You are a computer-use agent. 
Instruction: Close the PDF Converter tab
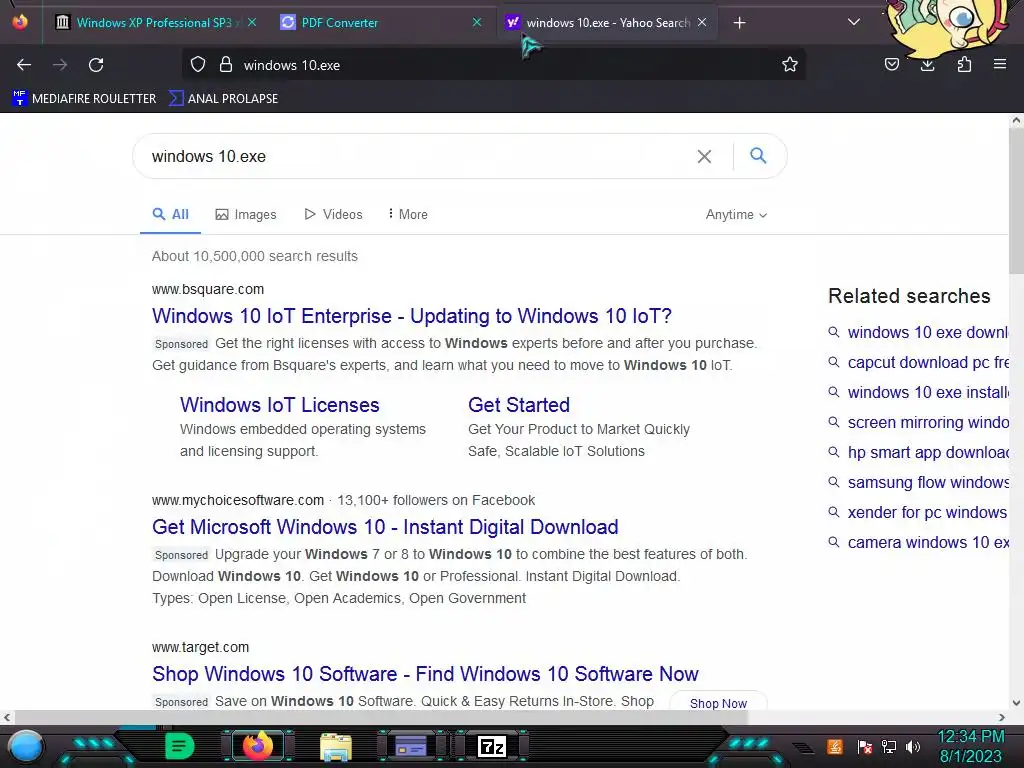click(x=477, y=23)
